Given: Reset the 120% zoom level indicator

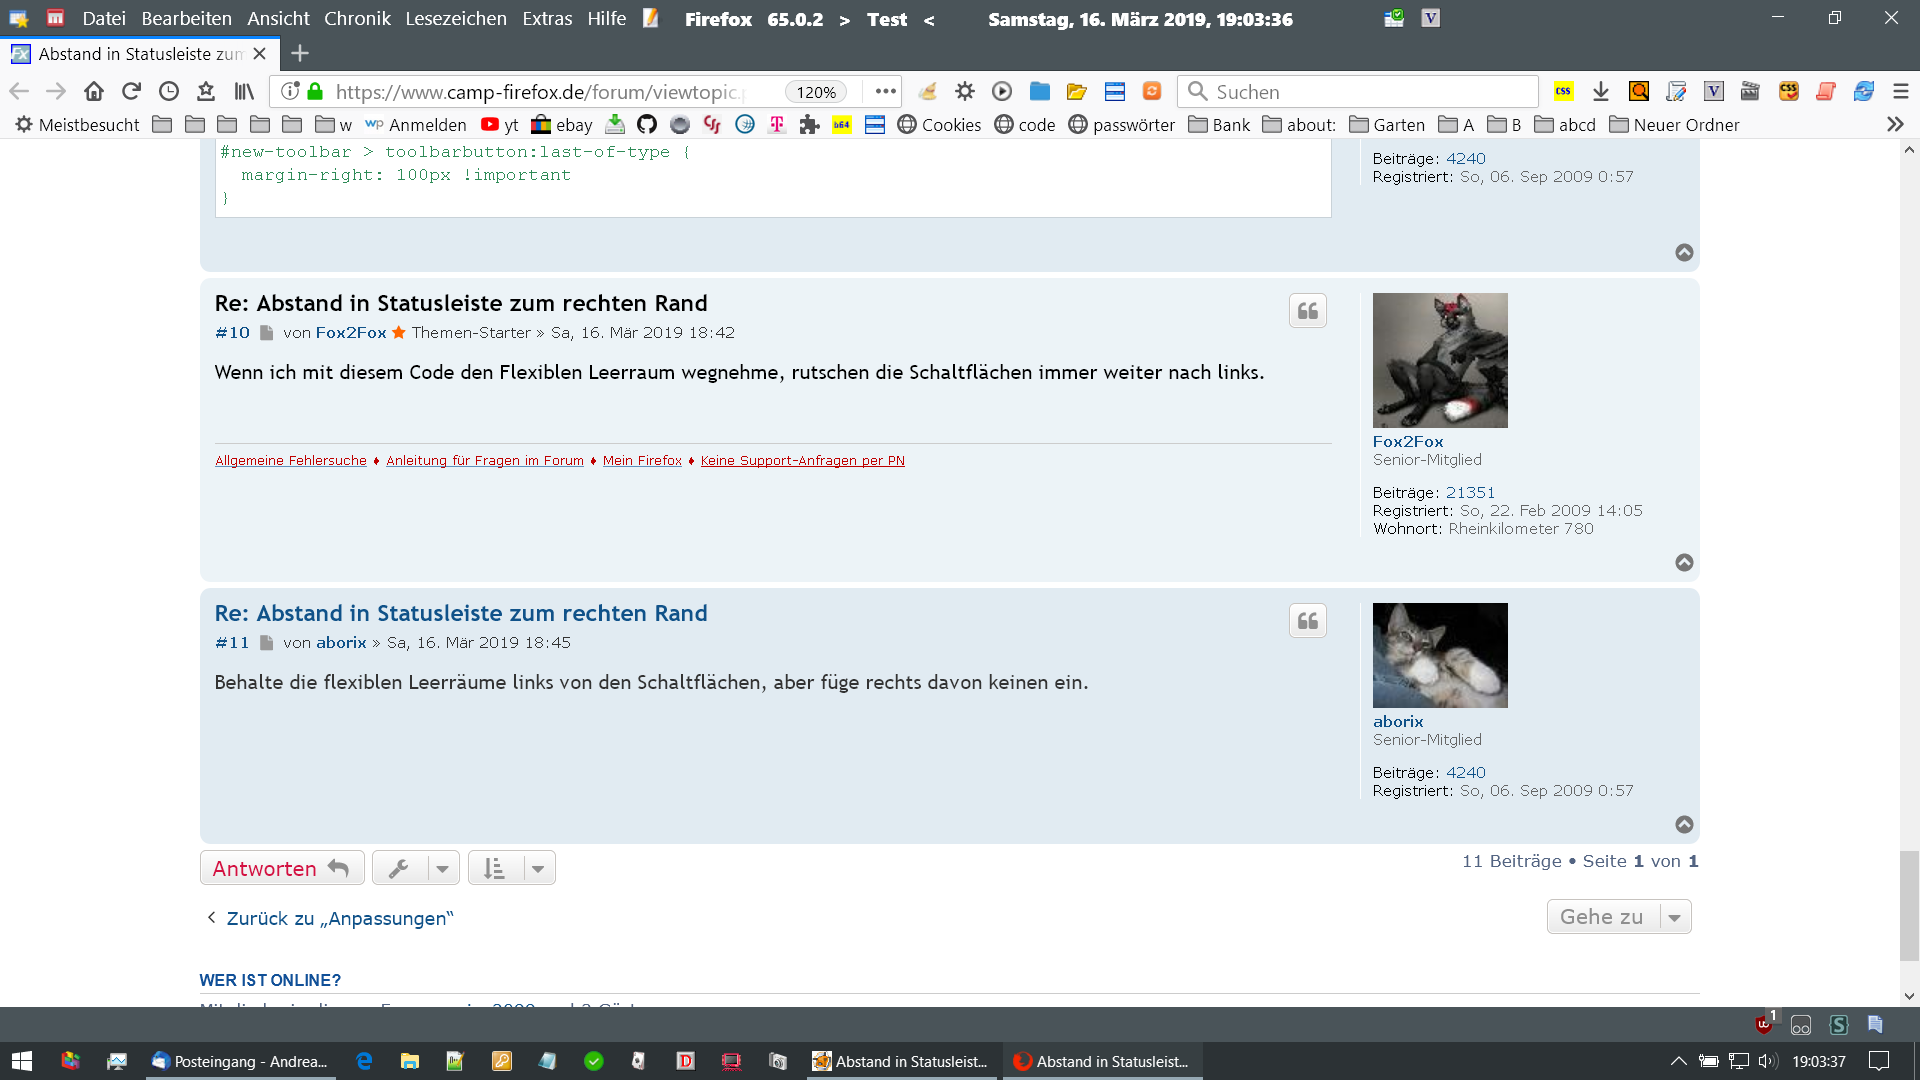Looking at the screenshot, I should (x=815, y=92).
